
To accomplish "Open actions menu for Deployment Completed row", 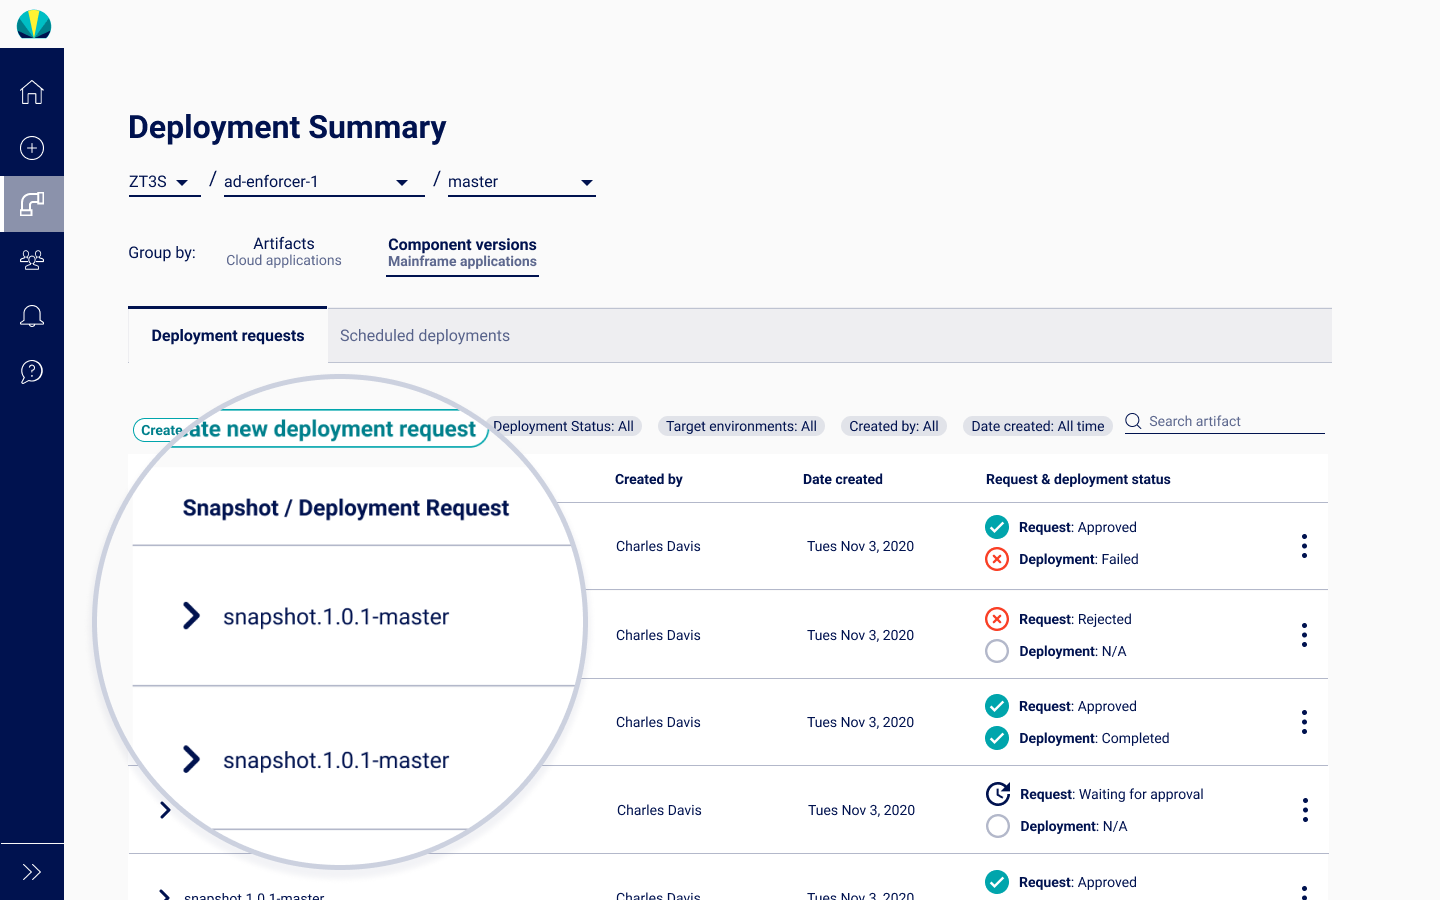I will coord(1304,722).
